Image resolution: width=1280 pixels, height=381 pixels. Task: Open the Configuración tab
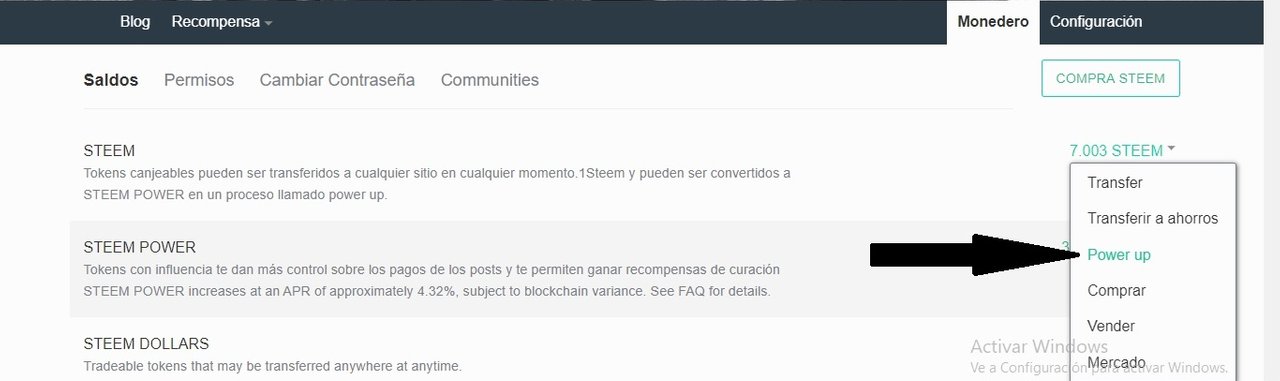point(1096,22)
